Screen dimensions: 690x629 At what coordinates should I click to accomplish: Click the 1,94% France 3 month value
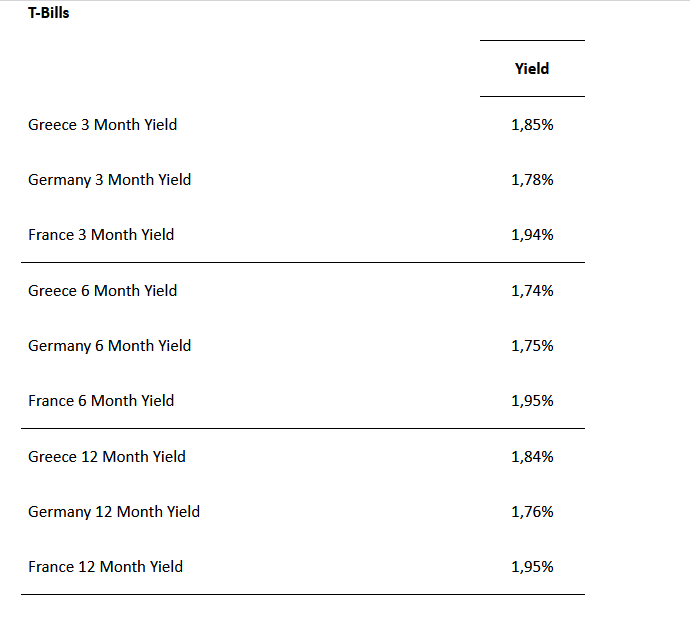[532, 235]
